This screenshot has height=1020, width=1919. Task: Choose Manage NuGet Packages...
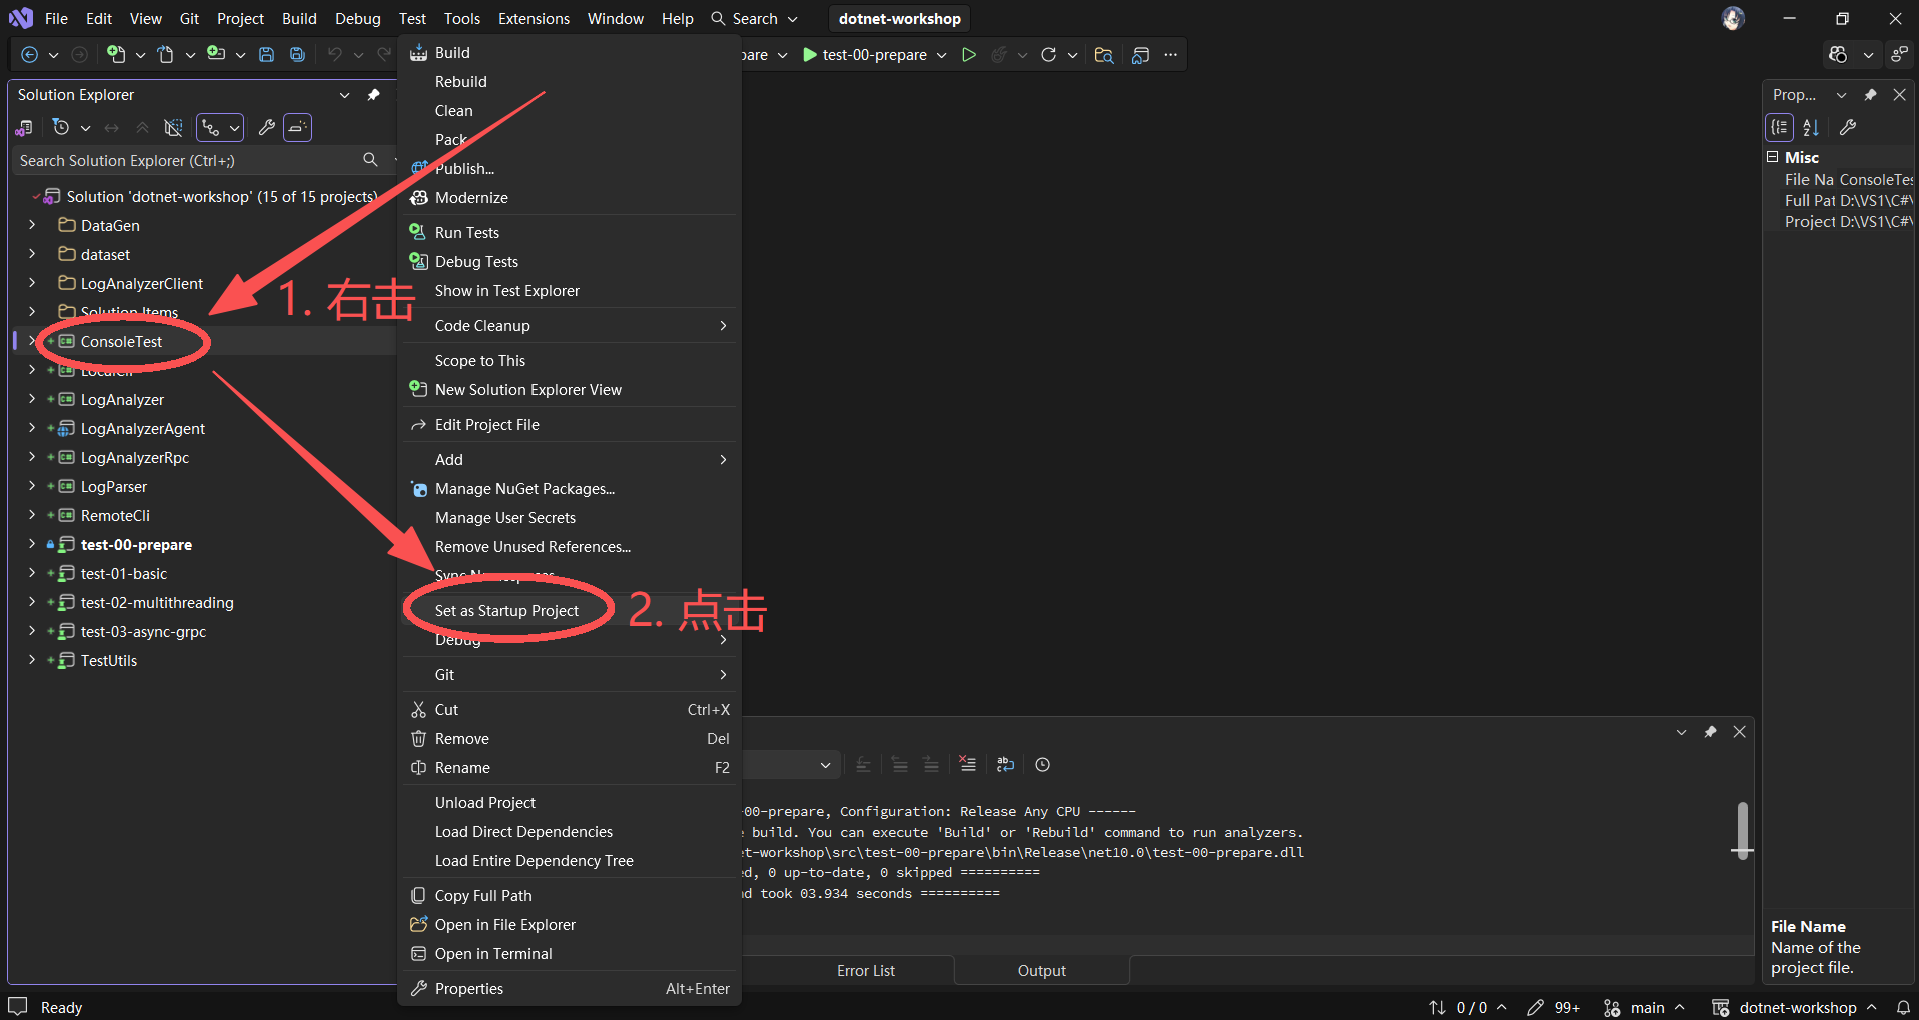coord(570,488)
